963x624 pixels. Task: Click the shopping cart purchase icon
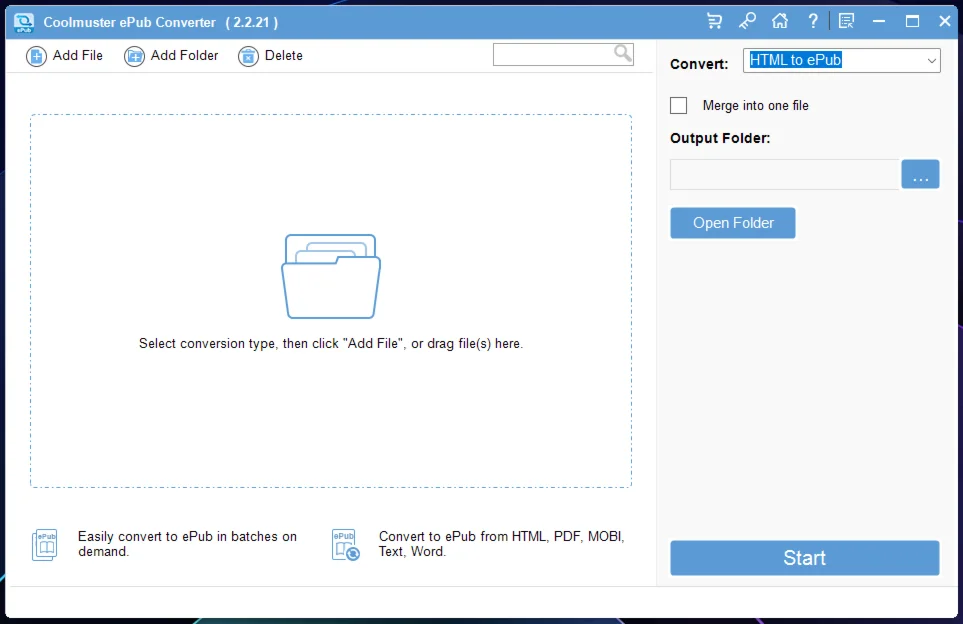tap(714, 21)
